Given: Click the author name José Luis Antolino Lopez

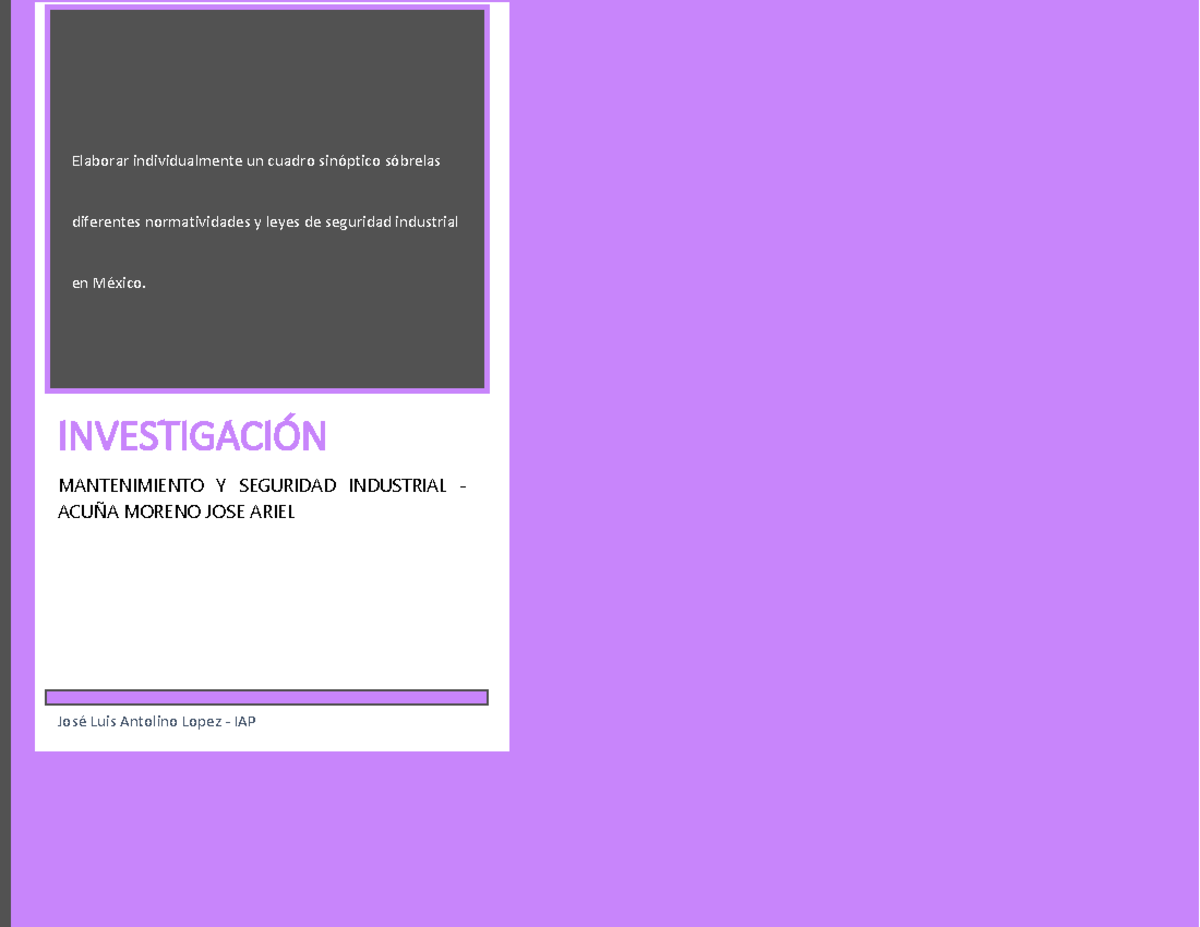Looking at the screenshot, I should tap(141, 721).
